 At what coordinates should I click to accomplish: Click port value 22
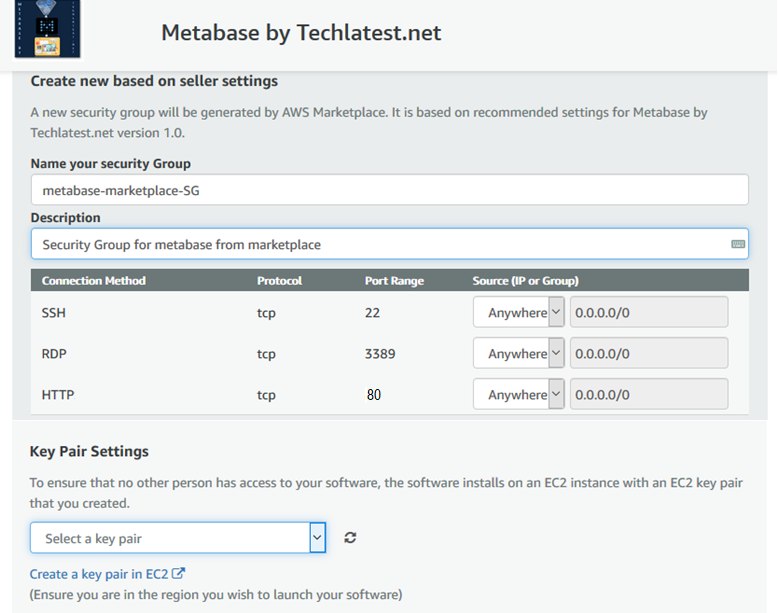click(372, 312)
